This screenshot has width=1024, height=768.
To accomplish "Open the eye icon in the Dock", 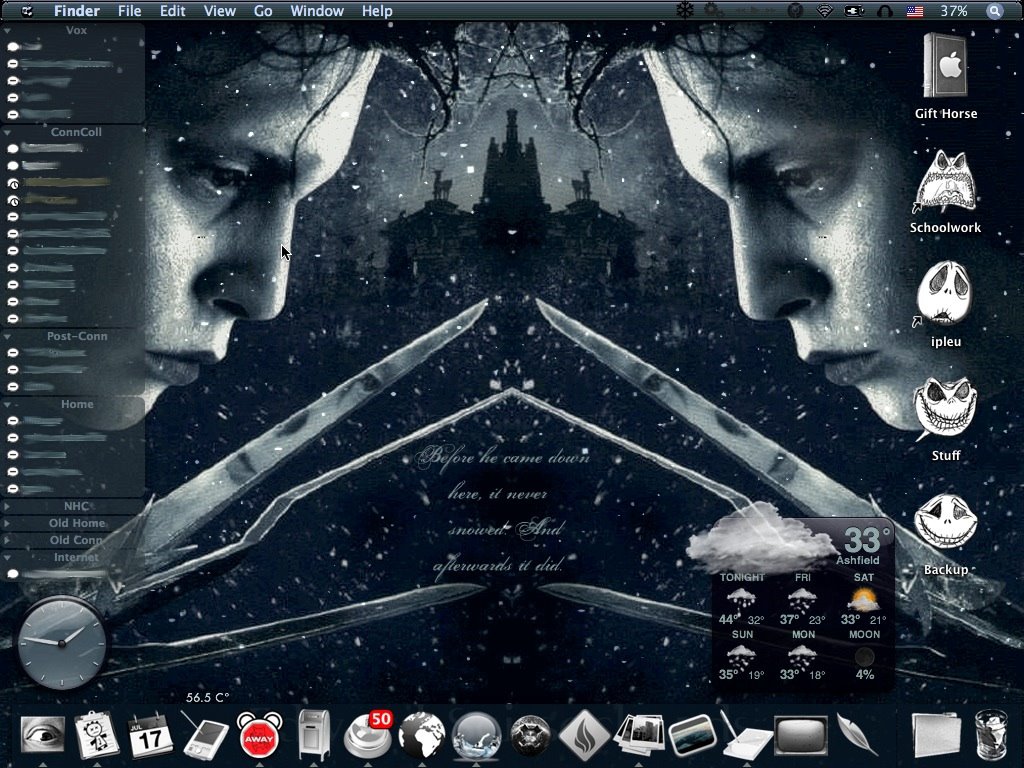I will pyautogui.click(x=42, y=734).
